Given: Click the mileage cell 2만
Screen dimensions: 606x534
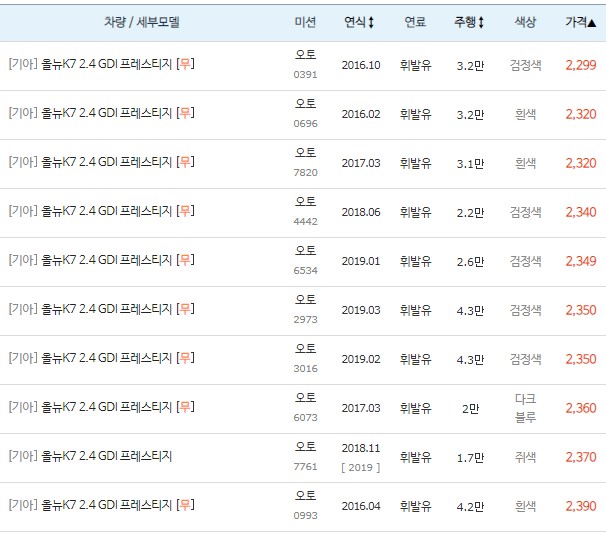Looking at the screenshot, I should pyautogui.click(x=470, y=409).
